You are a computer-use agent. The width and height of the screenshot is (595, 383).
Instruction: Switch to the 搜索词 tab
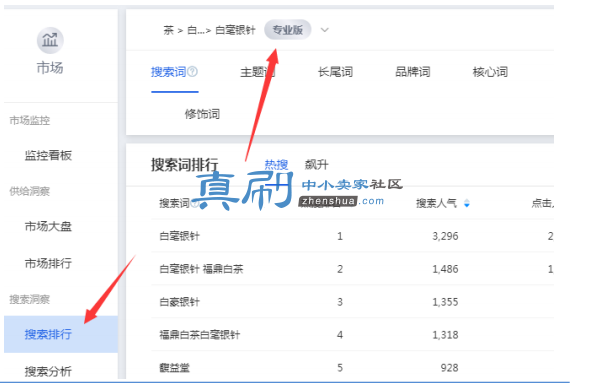(x=168, y=71)
